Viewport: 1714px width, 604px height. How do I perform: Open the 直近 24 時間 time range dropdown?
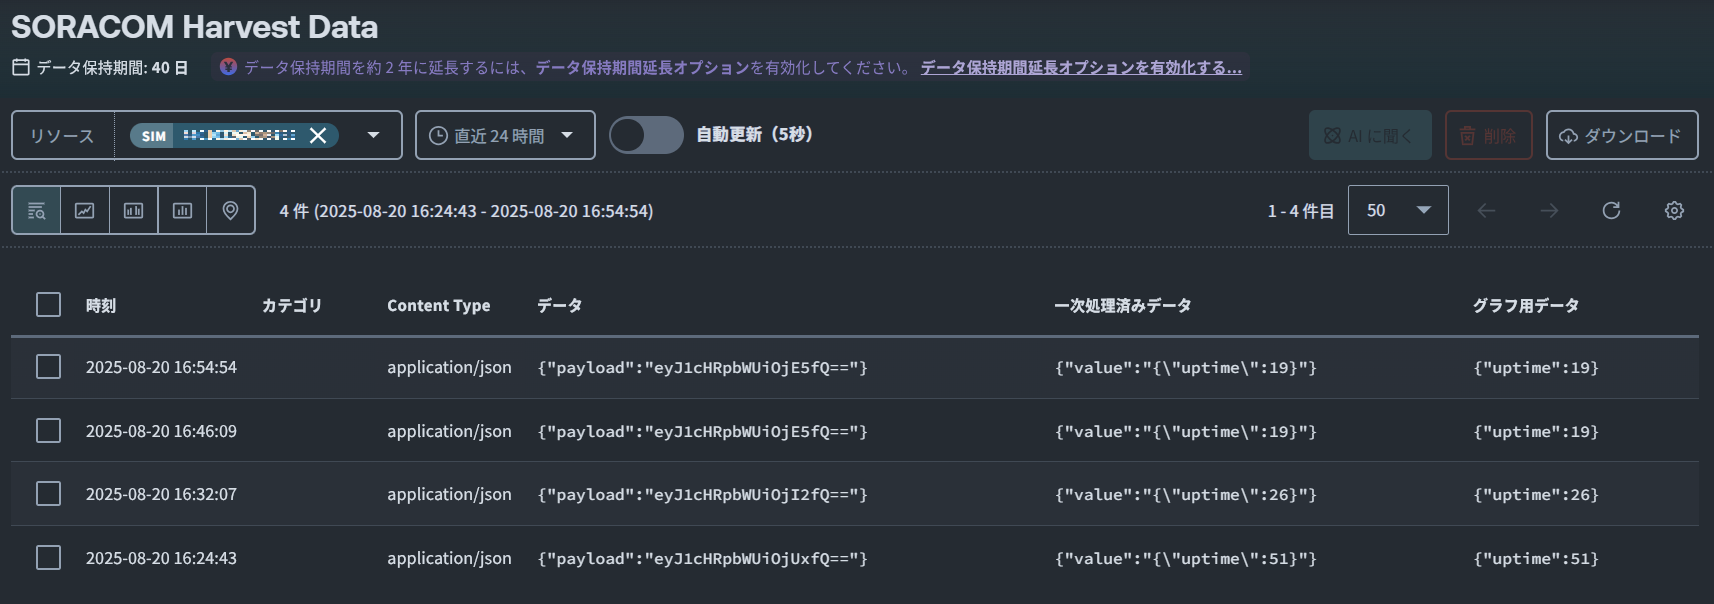coord(505,135)
